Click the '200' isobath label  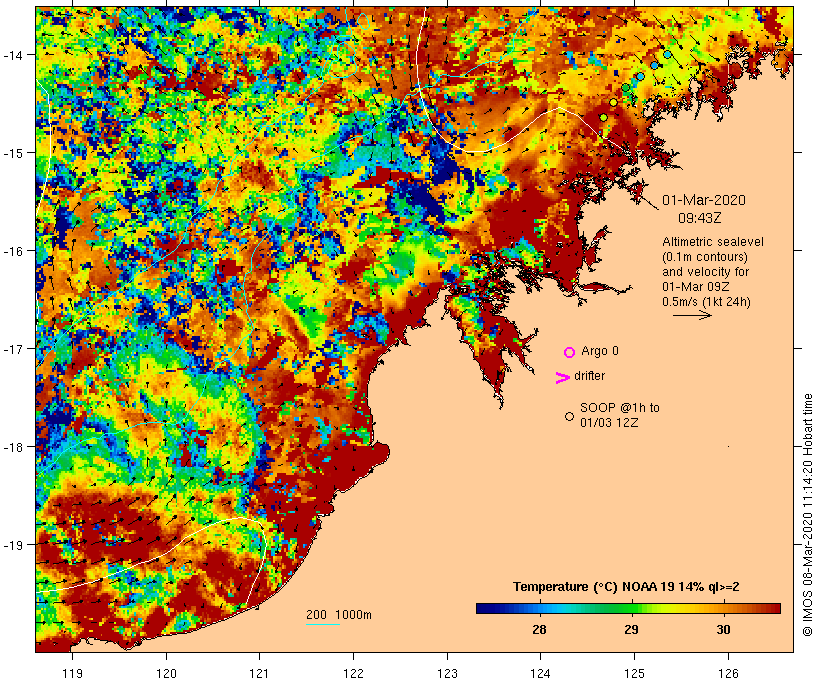(x=316, y=615)
